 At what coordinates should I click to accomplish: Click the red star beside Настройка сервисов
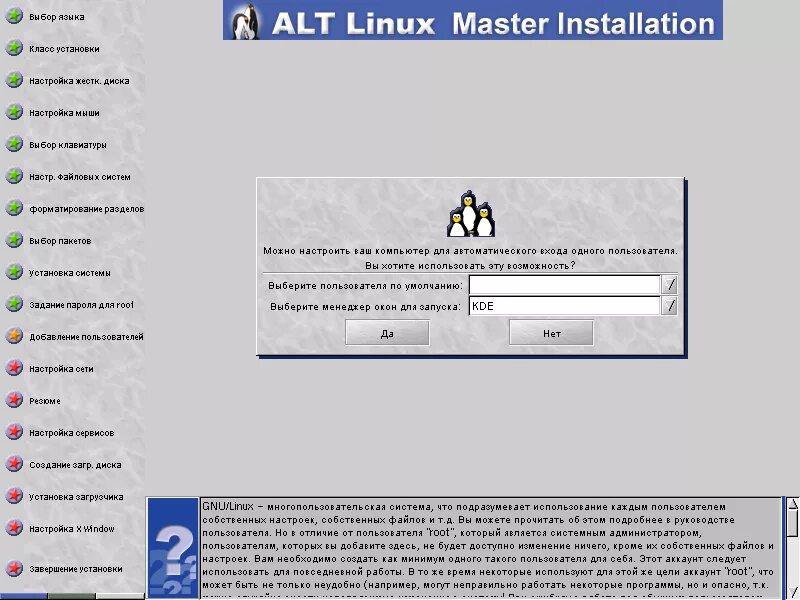(14, 432)
